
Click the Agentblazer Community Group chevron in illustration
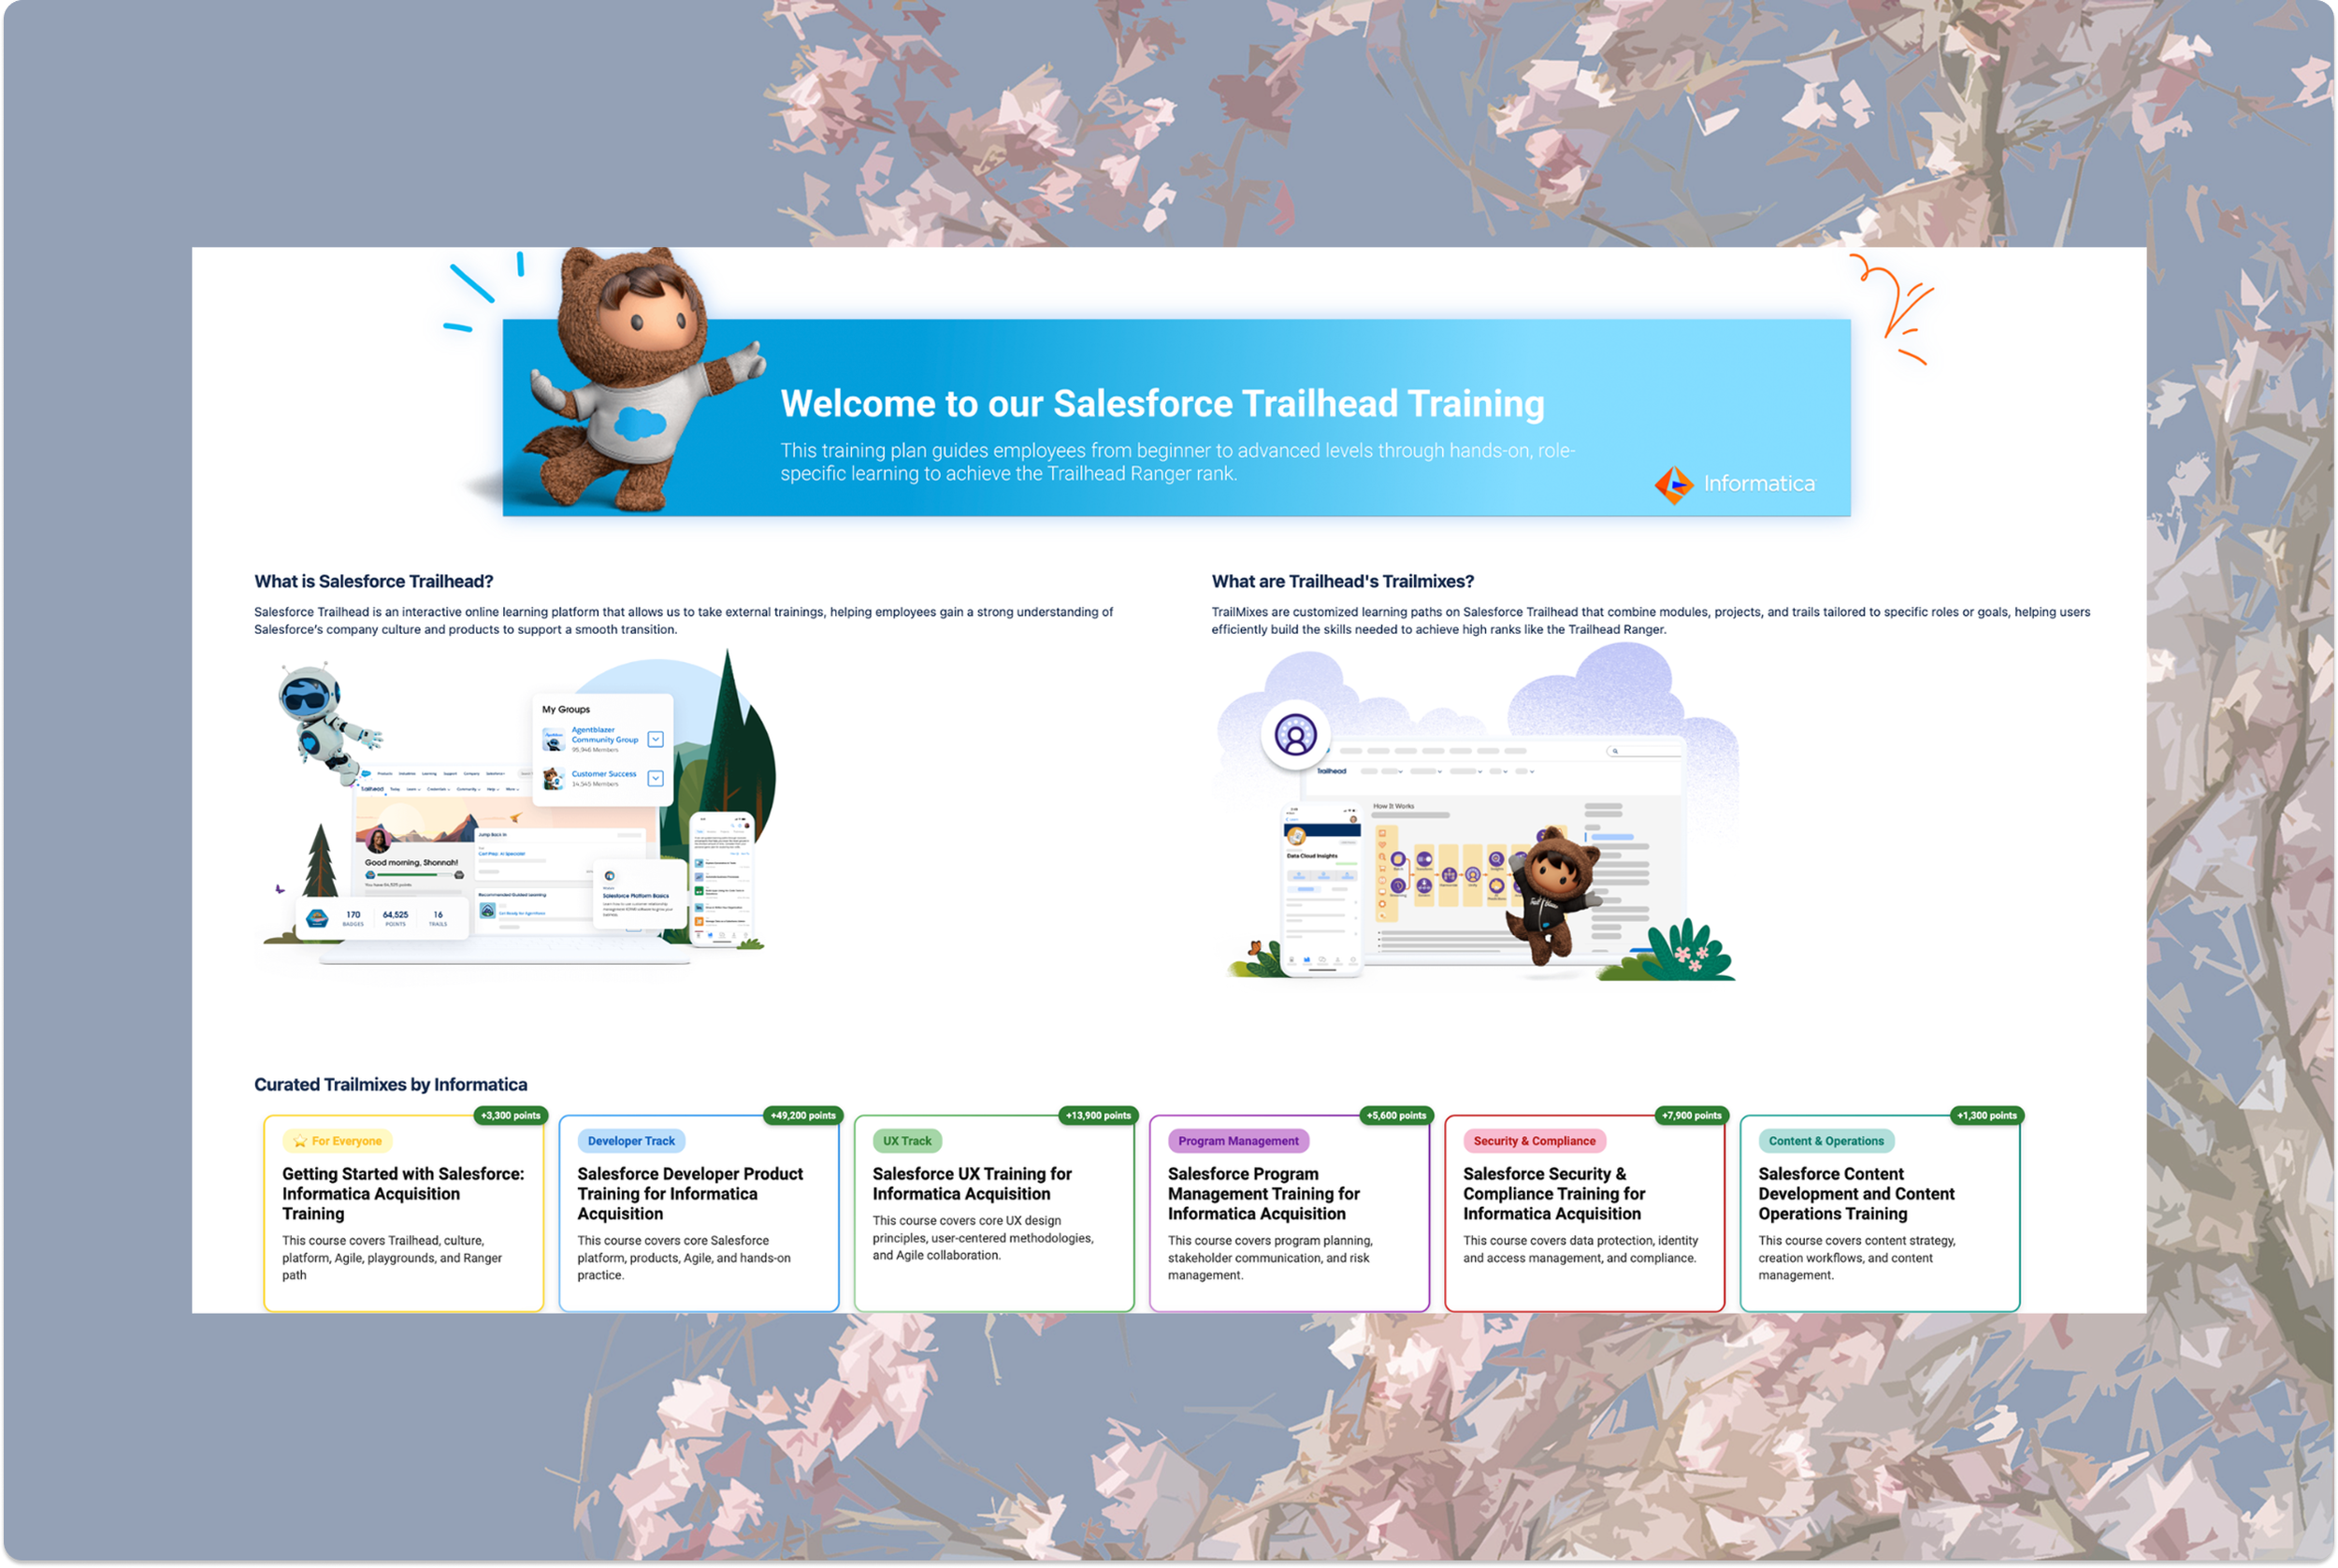click(655, 739)
